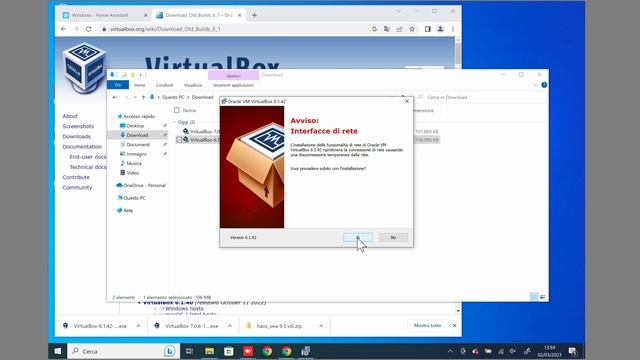Viewport: 640px width, 360px height.
Task: Click the Sì button in VirtualBox installer
Action: 358,237
